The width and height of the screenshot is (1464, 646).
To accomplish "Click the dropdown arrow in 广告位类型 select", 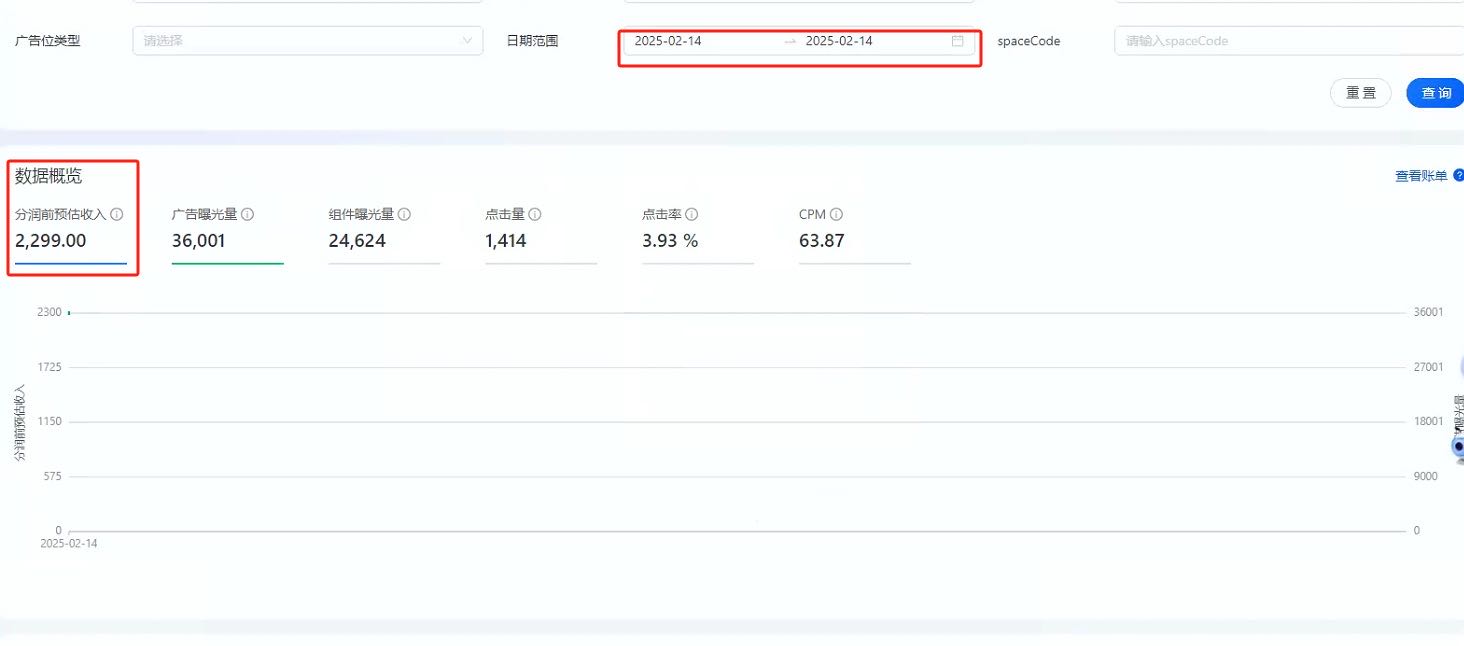I will click(467, 41).
